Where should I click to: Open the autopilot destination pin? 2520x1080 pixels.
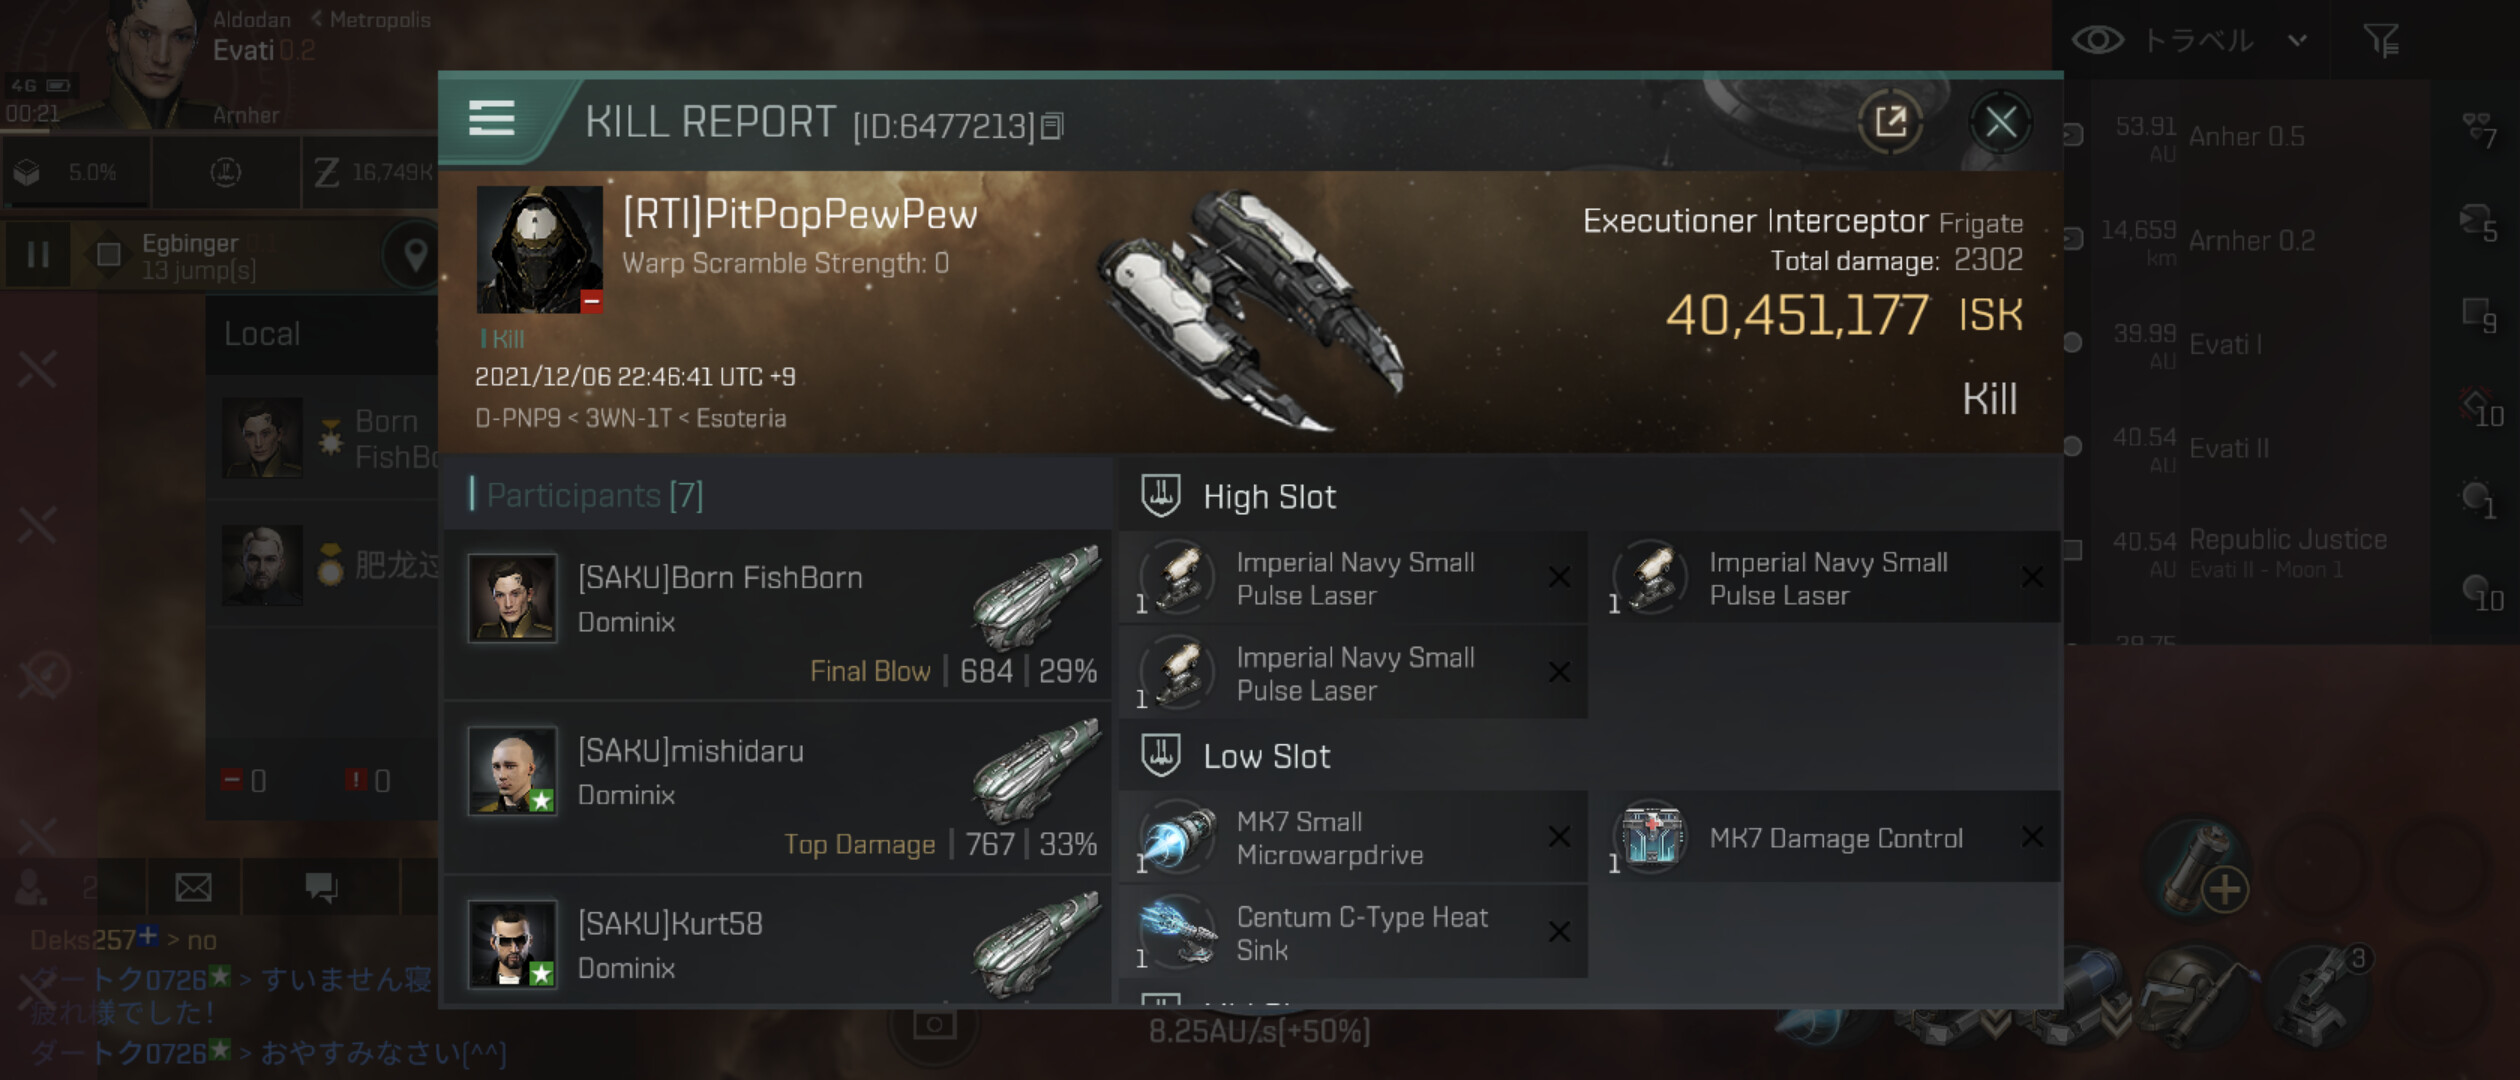[414, 255]
